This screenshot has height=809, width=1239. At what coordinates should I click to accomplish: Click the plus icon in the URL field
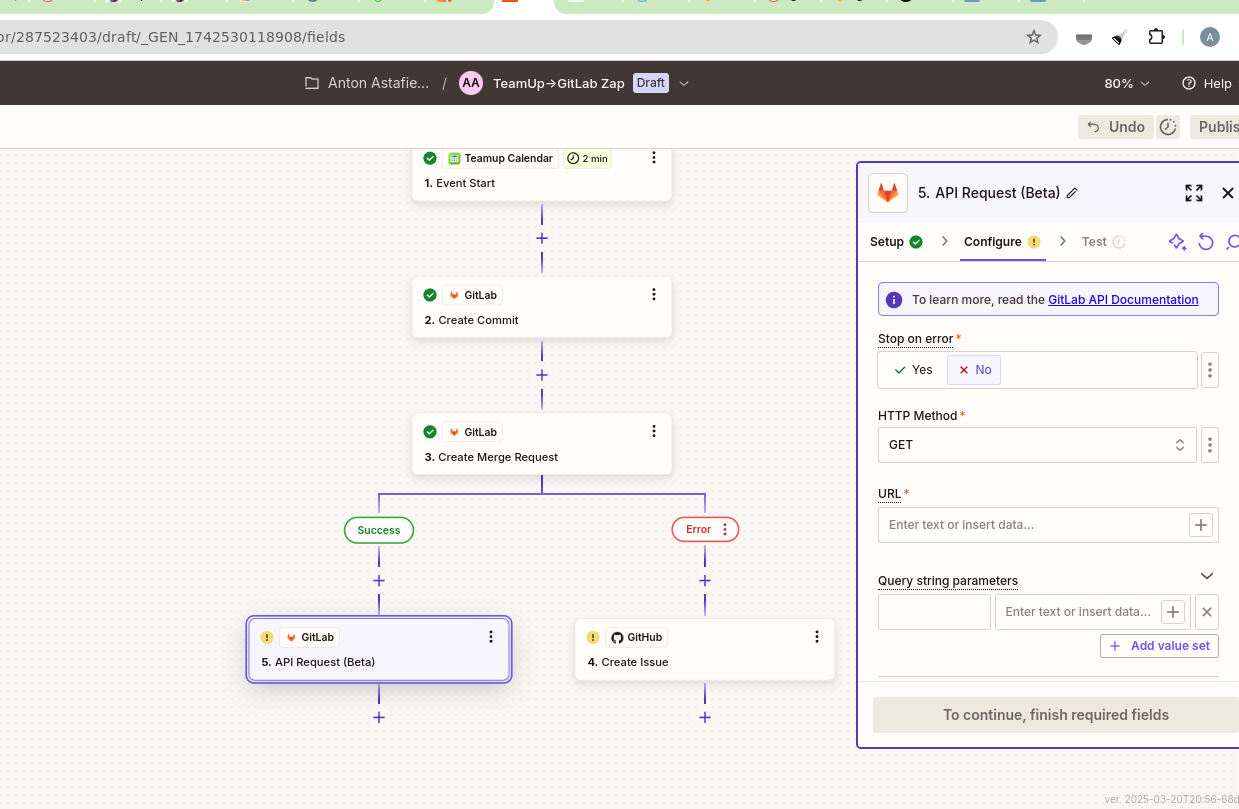1201,525
